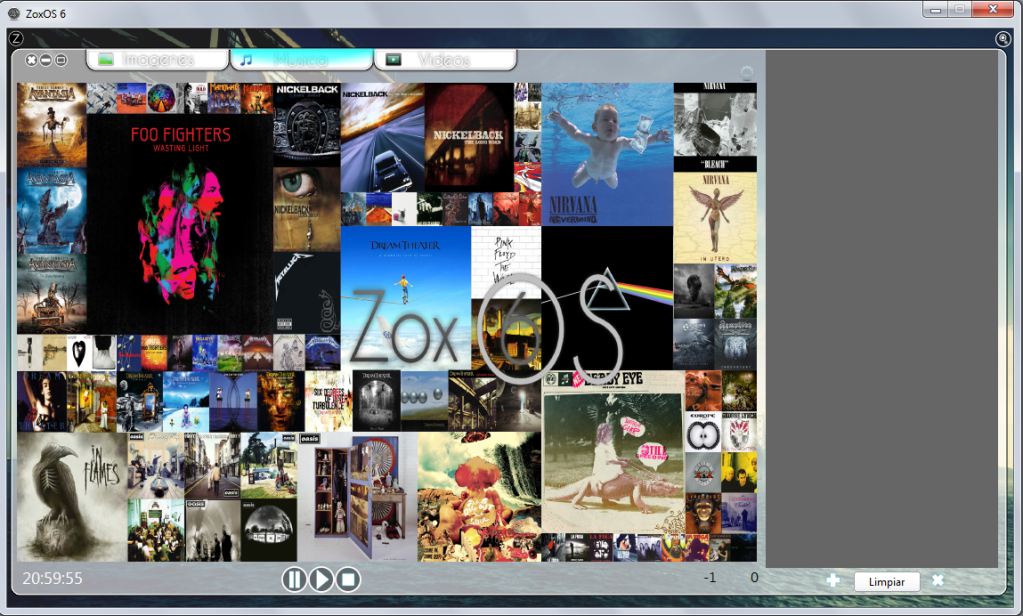Image resolution: width=1023 pixels, height=616 pixels.
Task: Select topmost Avantasia scarecrow album cover
Action: [x=52, y=125]
